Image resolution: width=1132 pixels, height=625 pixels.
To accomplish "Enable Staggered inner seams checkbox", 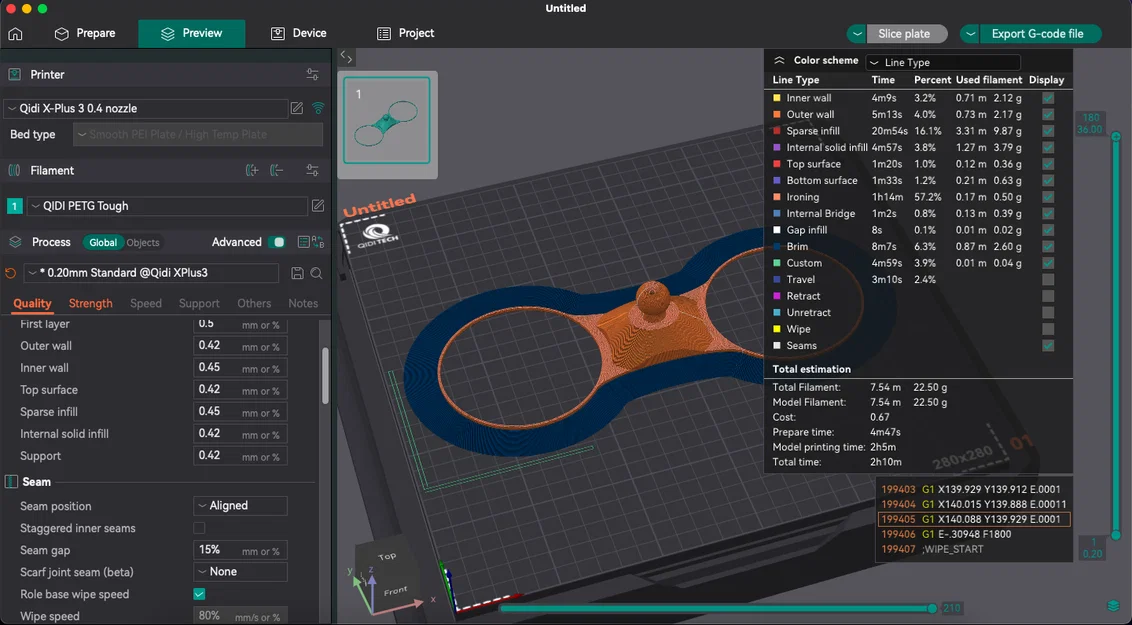I will [x=199, y=528].
